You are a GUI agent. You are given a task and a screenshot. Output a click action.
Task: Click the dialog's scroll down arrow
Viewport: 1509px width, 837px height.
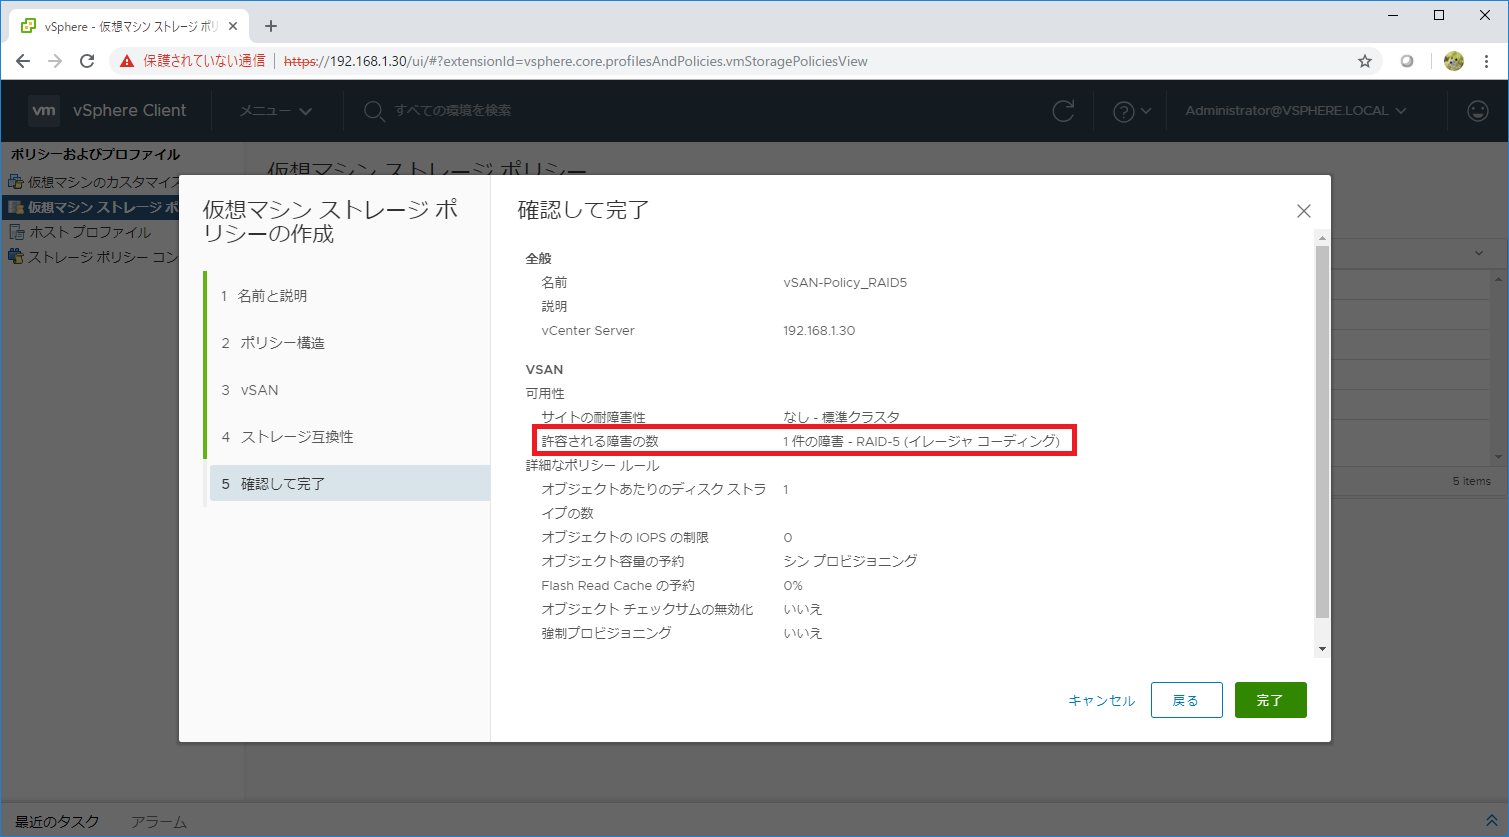tap(1322, 649)
